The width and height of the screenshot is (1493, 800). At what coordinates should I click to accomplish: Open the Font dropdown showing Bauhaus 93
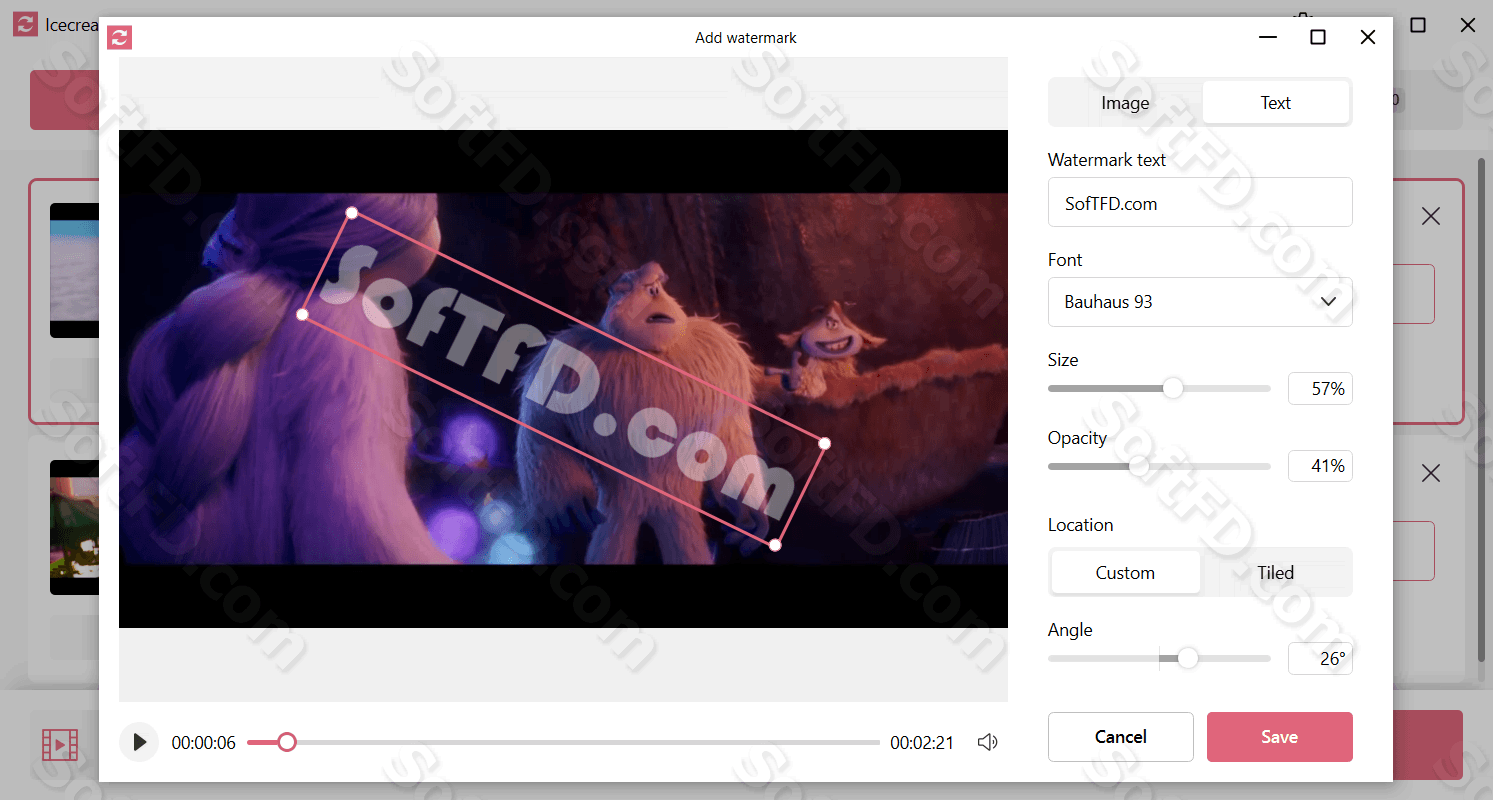(x=1200, y=302)
